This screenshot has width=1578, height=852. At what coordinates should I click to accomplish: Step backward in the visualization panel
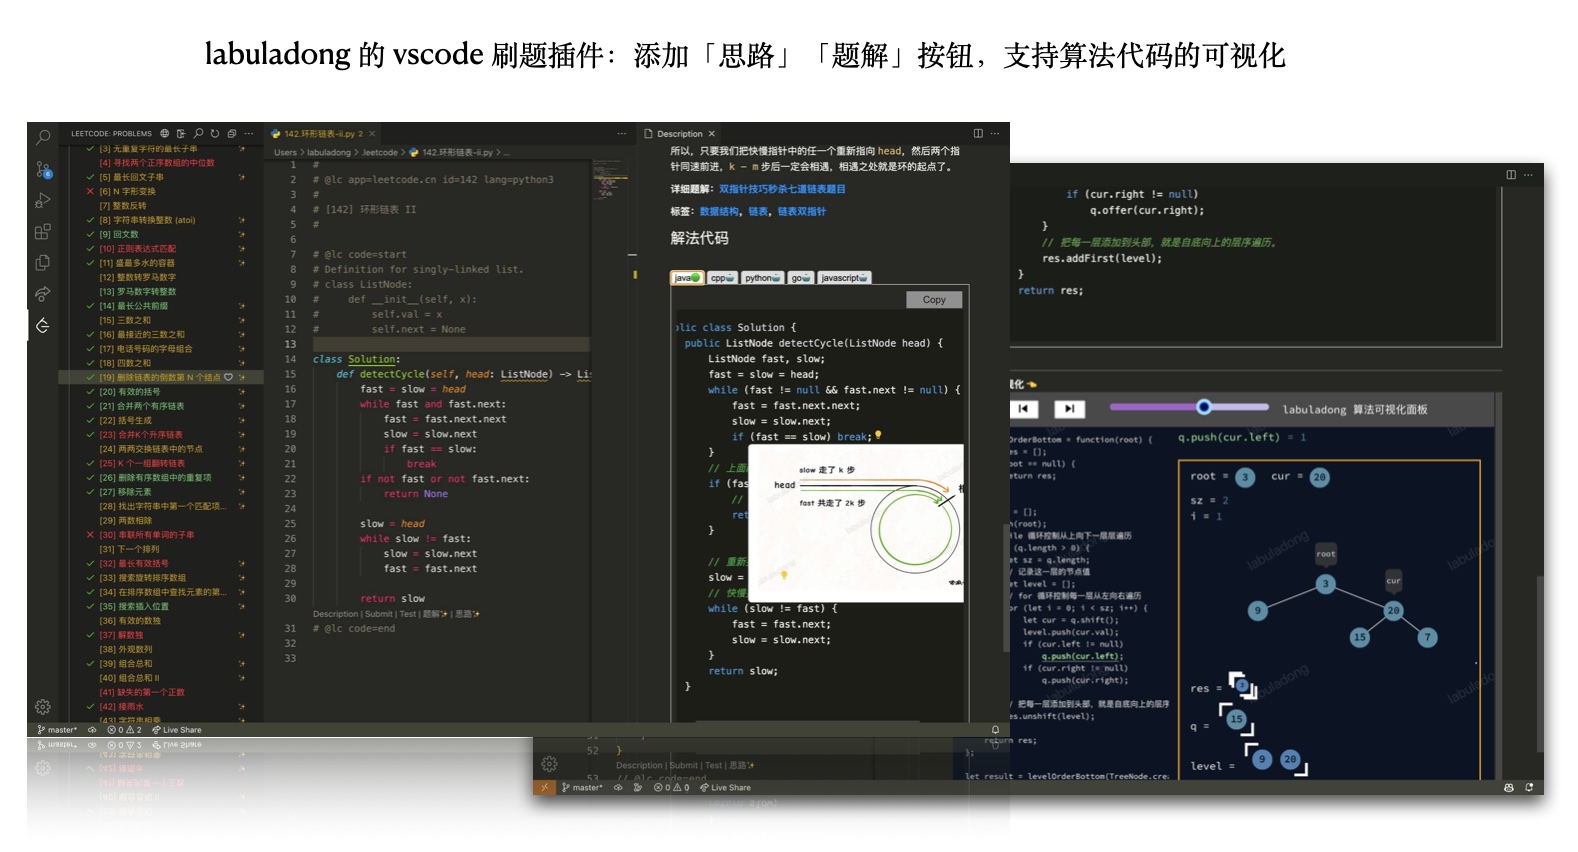(x=1023, y=408)
